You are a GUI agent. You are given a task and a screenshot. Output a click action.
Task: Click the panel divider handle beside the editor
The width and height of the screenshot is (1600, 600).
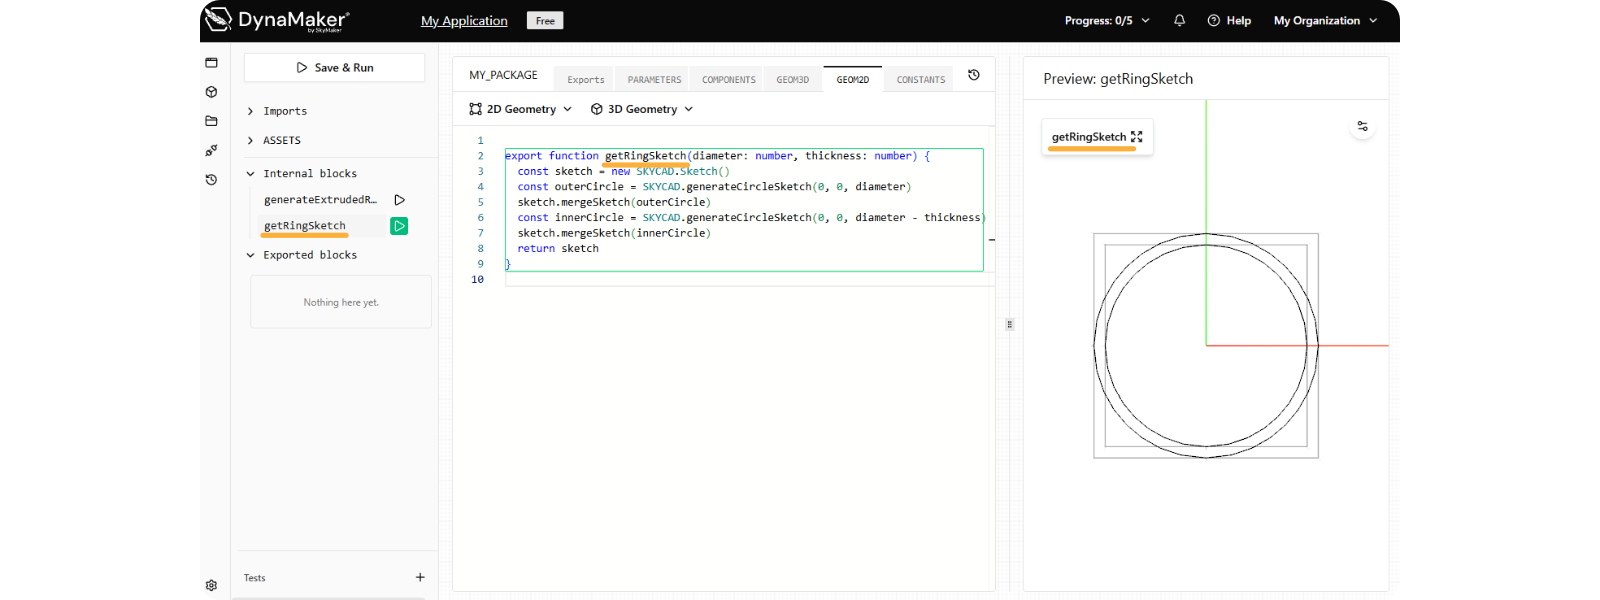click(1010, 324)
